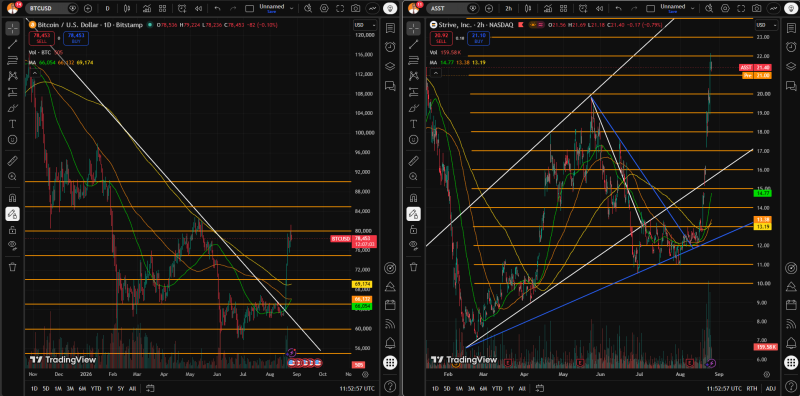The width and height of the screenshot is (800, 396).
Task: Toggle magnet mode in the ASST drawing toolbar
Action: click(x=412, y=198)
